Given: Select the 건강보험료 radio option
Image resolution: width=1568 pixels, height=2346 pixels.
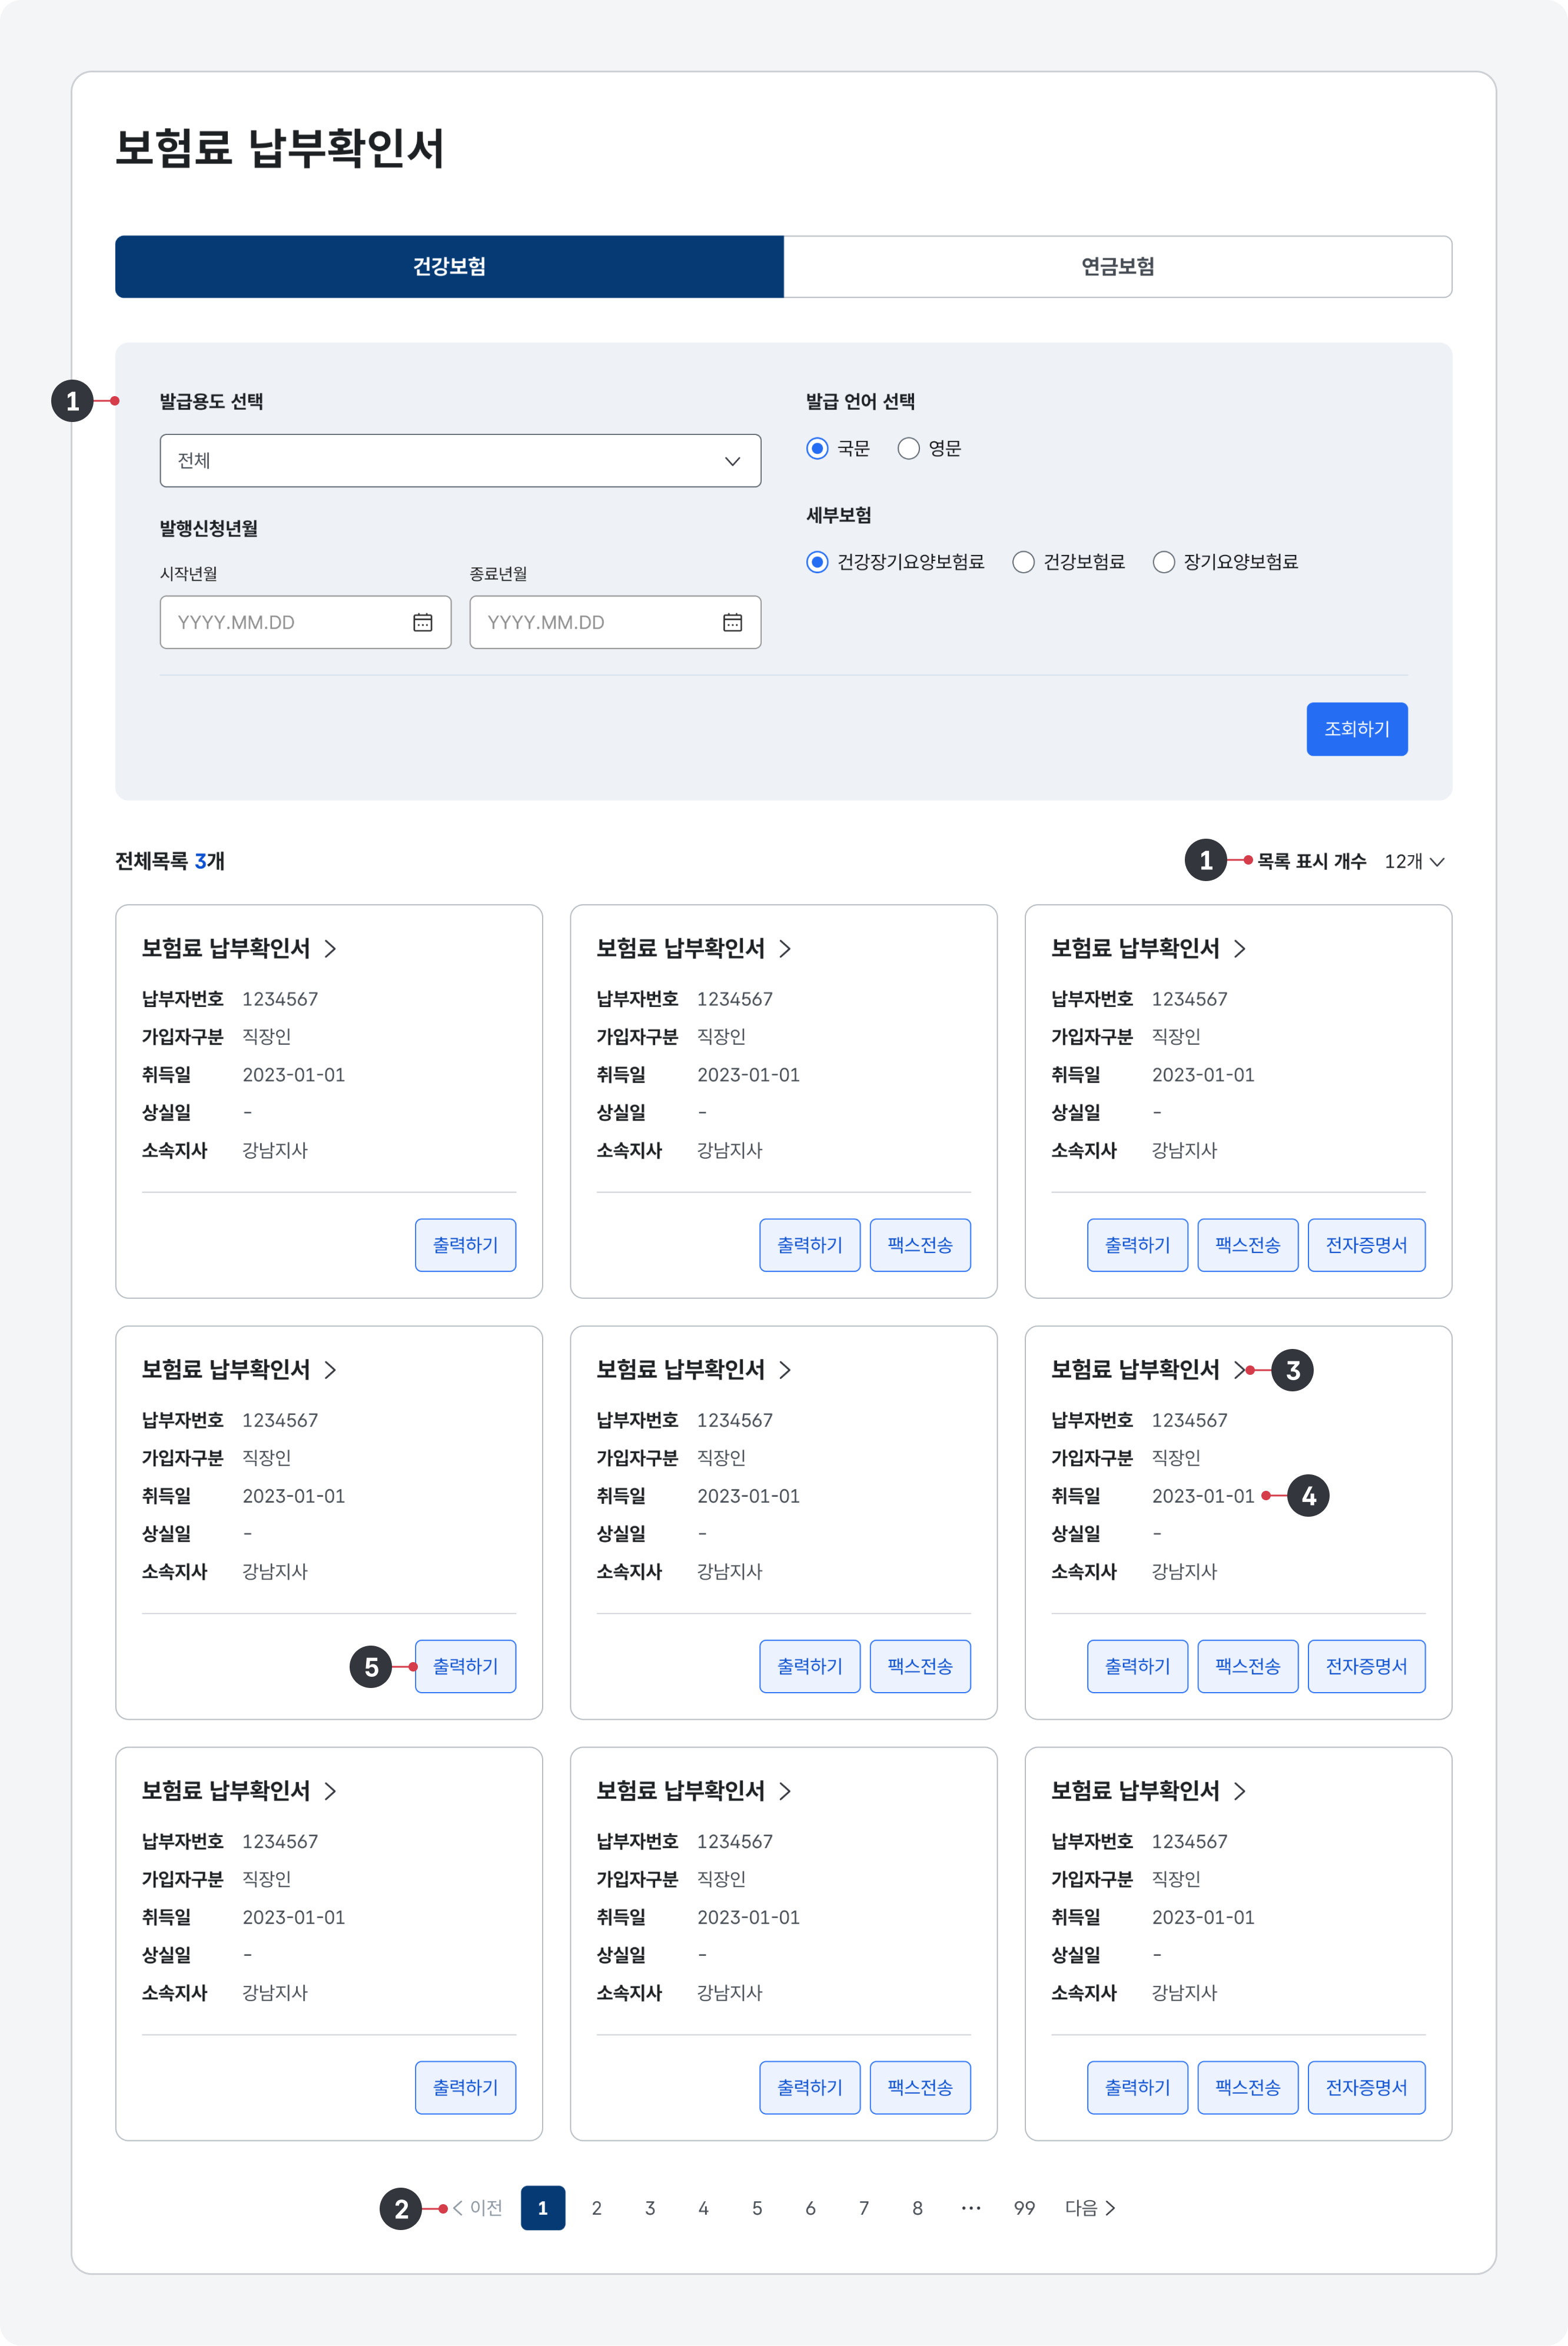Looking at the screenshot, I should click(x=1023, y=562).
